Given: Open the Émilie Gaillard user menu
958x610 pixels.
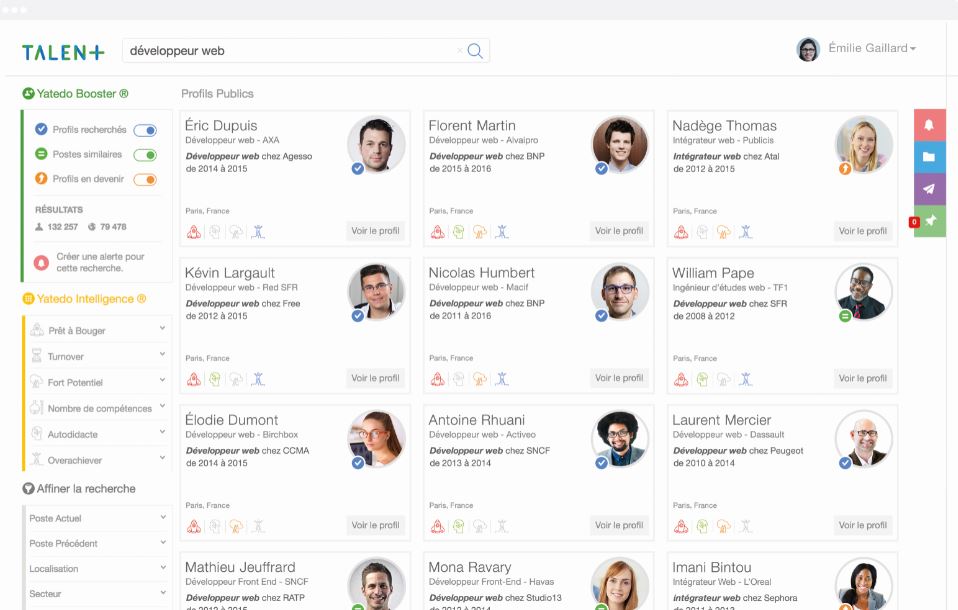Looking at the screenshot, I should [x=870, y=49].
